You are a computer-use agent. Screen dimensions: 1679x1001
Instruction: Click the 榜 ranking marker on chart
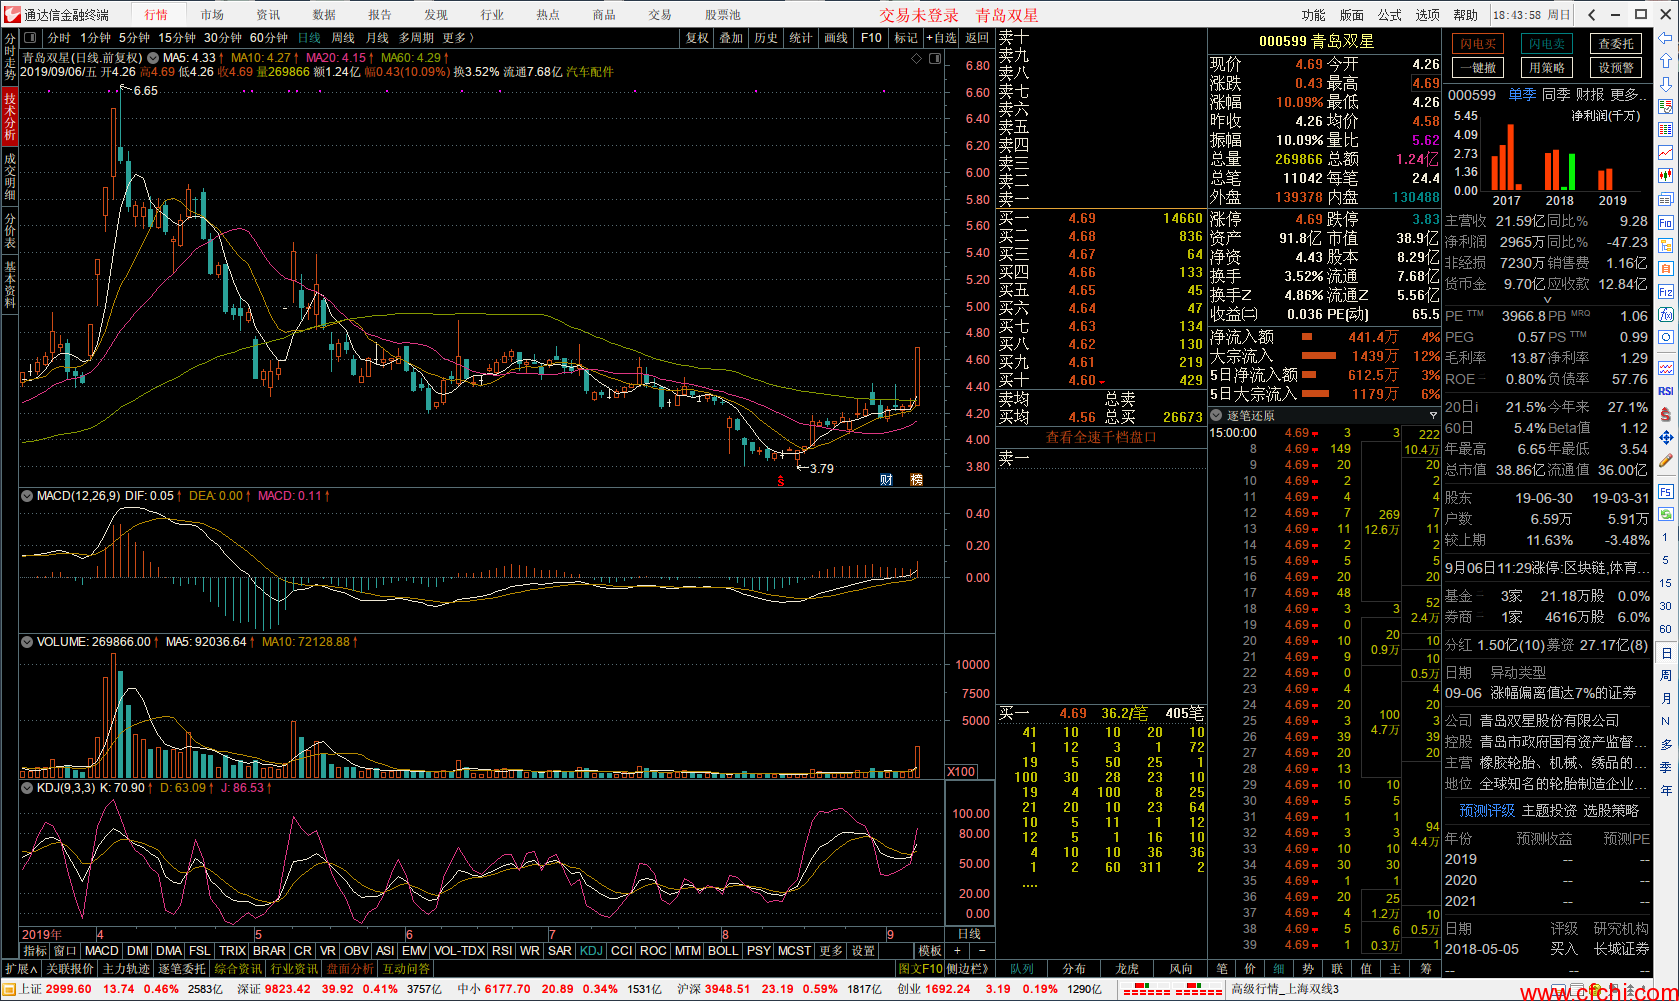point(916,480)
